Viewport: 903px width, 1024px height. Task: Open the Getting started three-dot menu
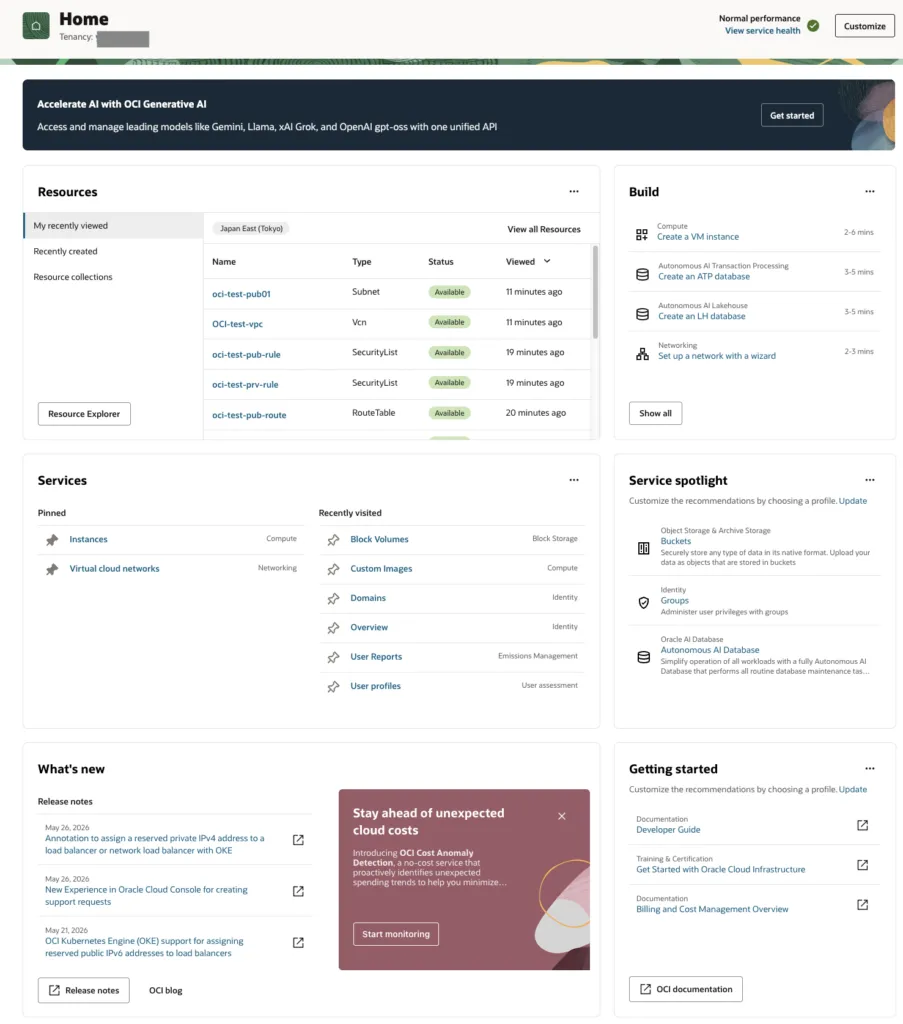[x=870, y=769]
